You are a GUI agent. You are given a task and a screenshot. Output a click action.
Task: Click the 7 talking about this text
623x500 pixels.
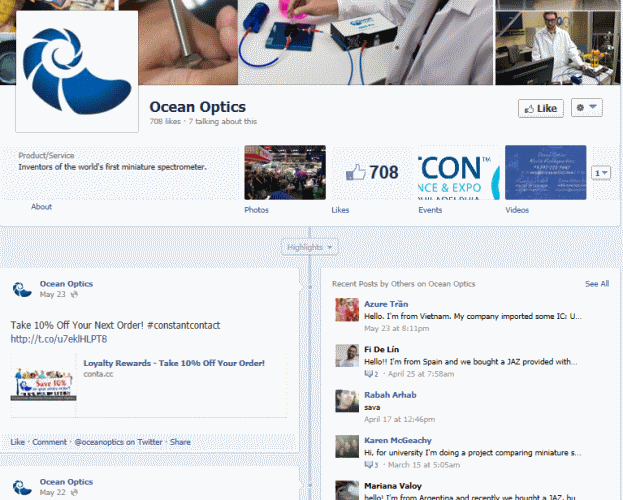(x=222, y=122)
